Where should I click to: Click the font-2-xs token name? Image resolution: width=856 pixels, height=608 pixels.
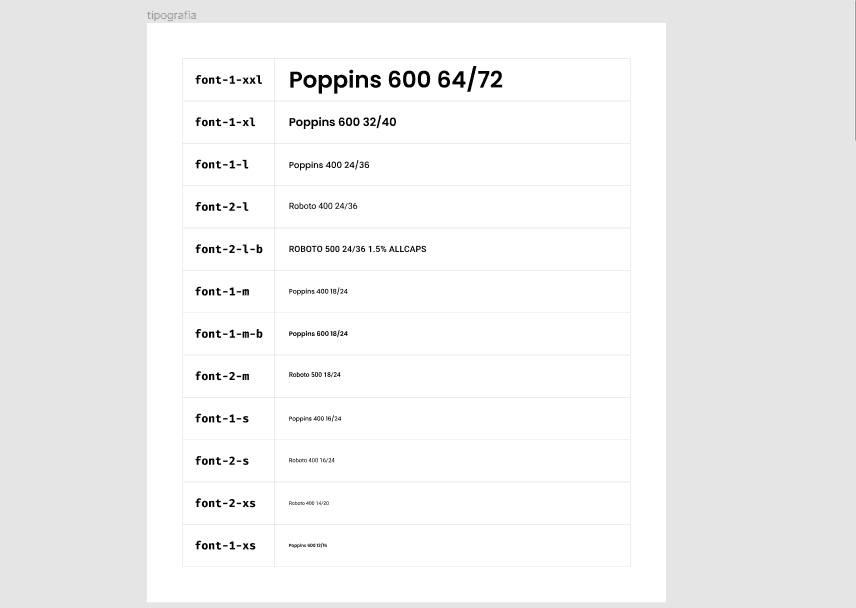225,503
